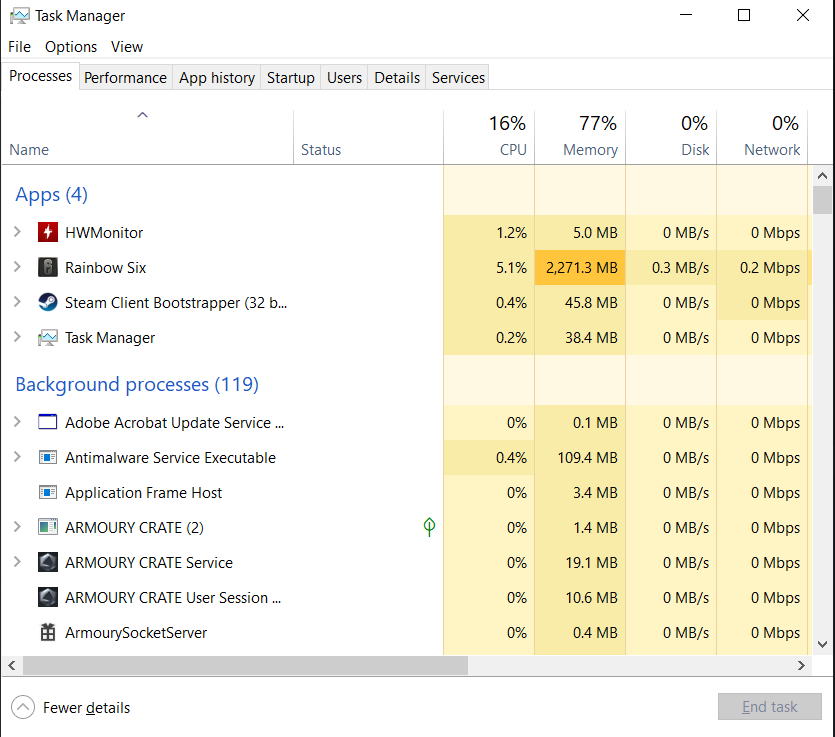
Task: Click the ArmourySocketServer gift icon
Action: click(48, 632)
